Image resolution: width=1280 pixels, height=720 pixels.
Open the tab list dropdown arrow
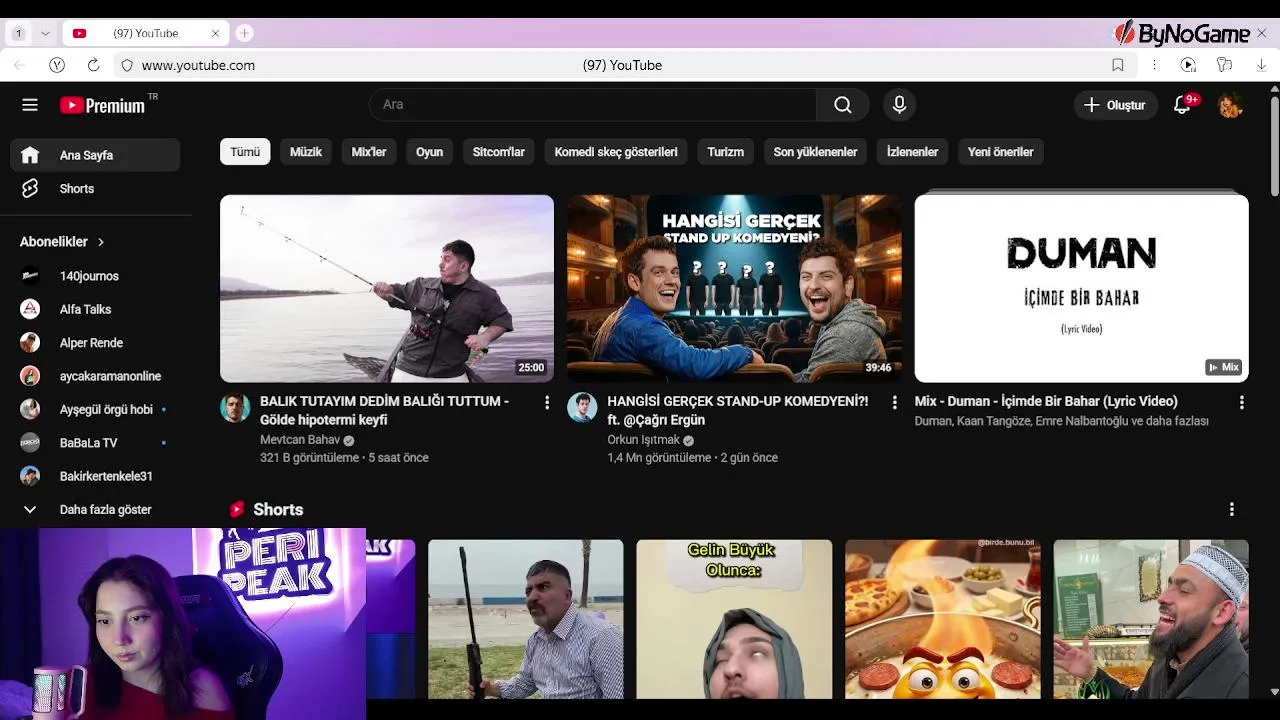point(45,33)
